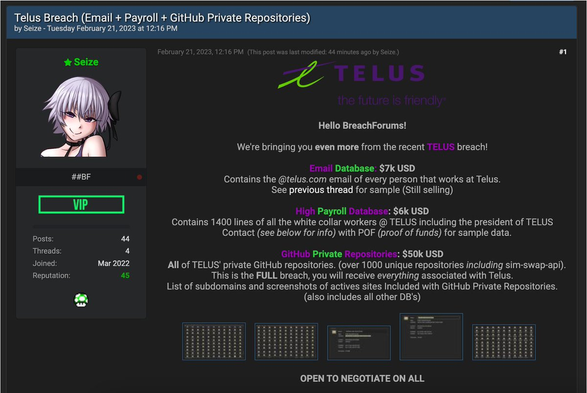
Task: Open the anime avatar profile picture
Action: [x=81, y=116]
